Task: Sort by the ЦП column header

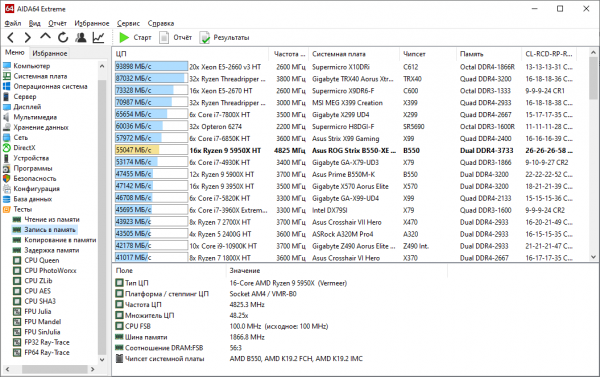Action: click(x=191, y=54)
